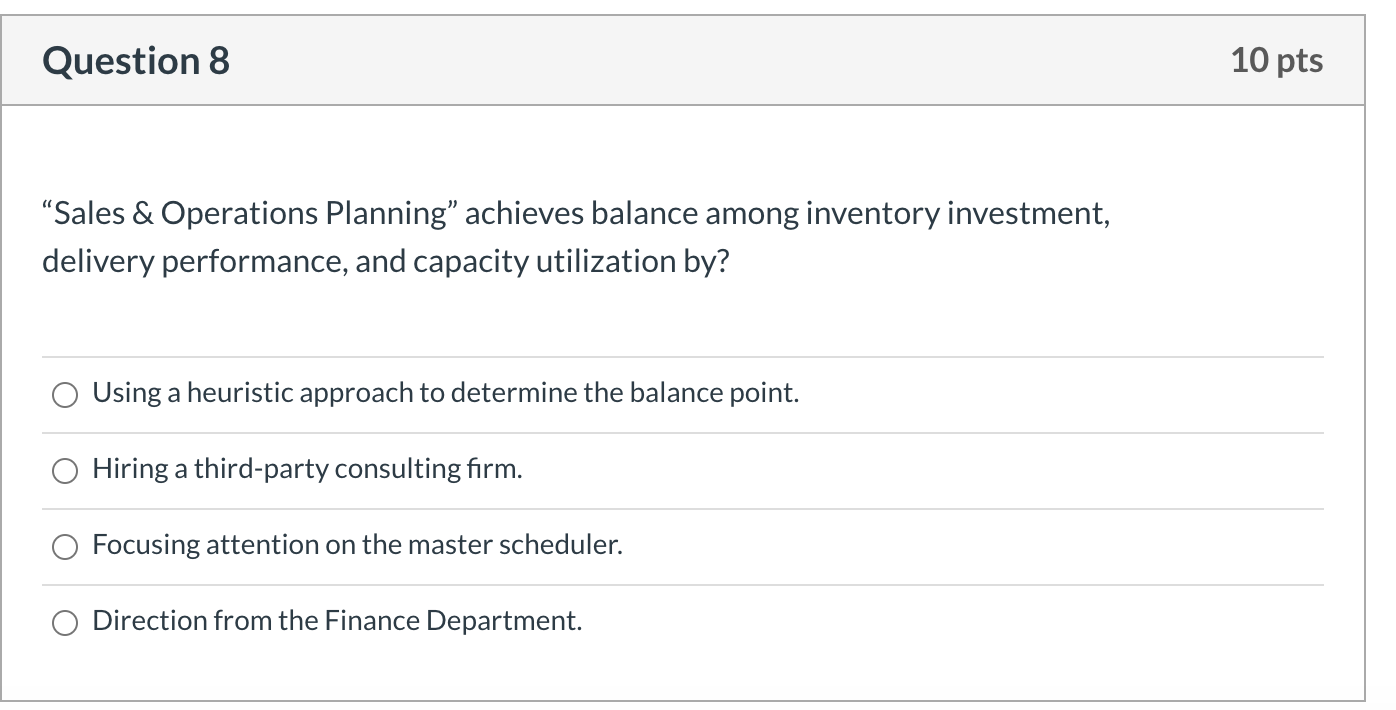Viewport: 1396px width, 710px height.
Task: Click the answer text 'Using a heuristic approach'
Action: click(x=445, y=393)
